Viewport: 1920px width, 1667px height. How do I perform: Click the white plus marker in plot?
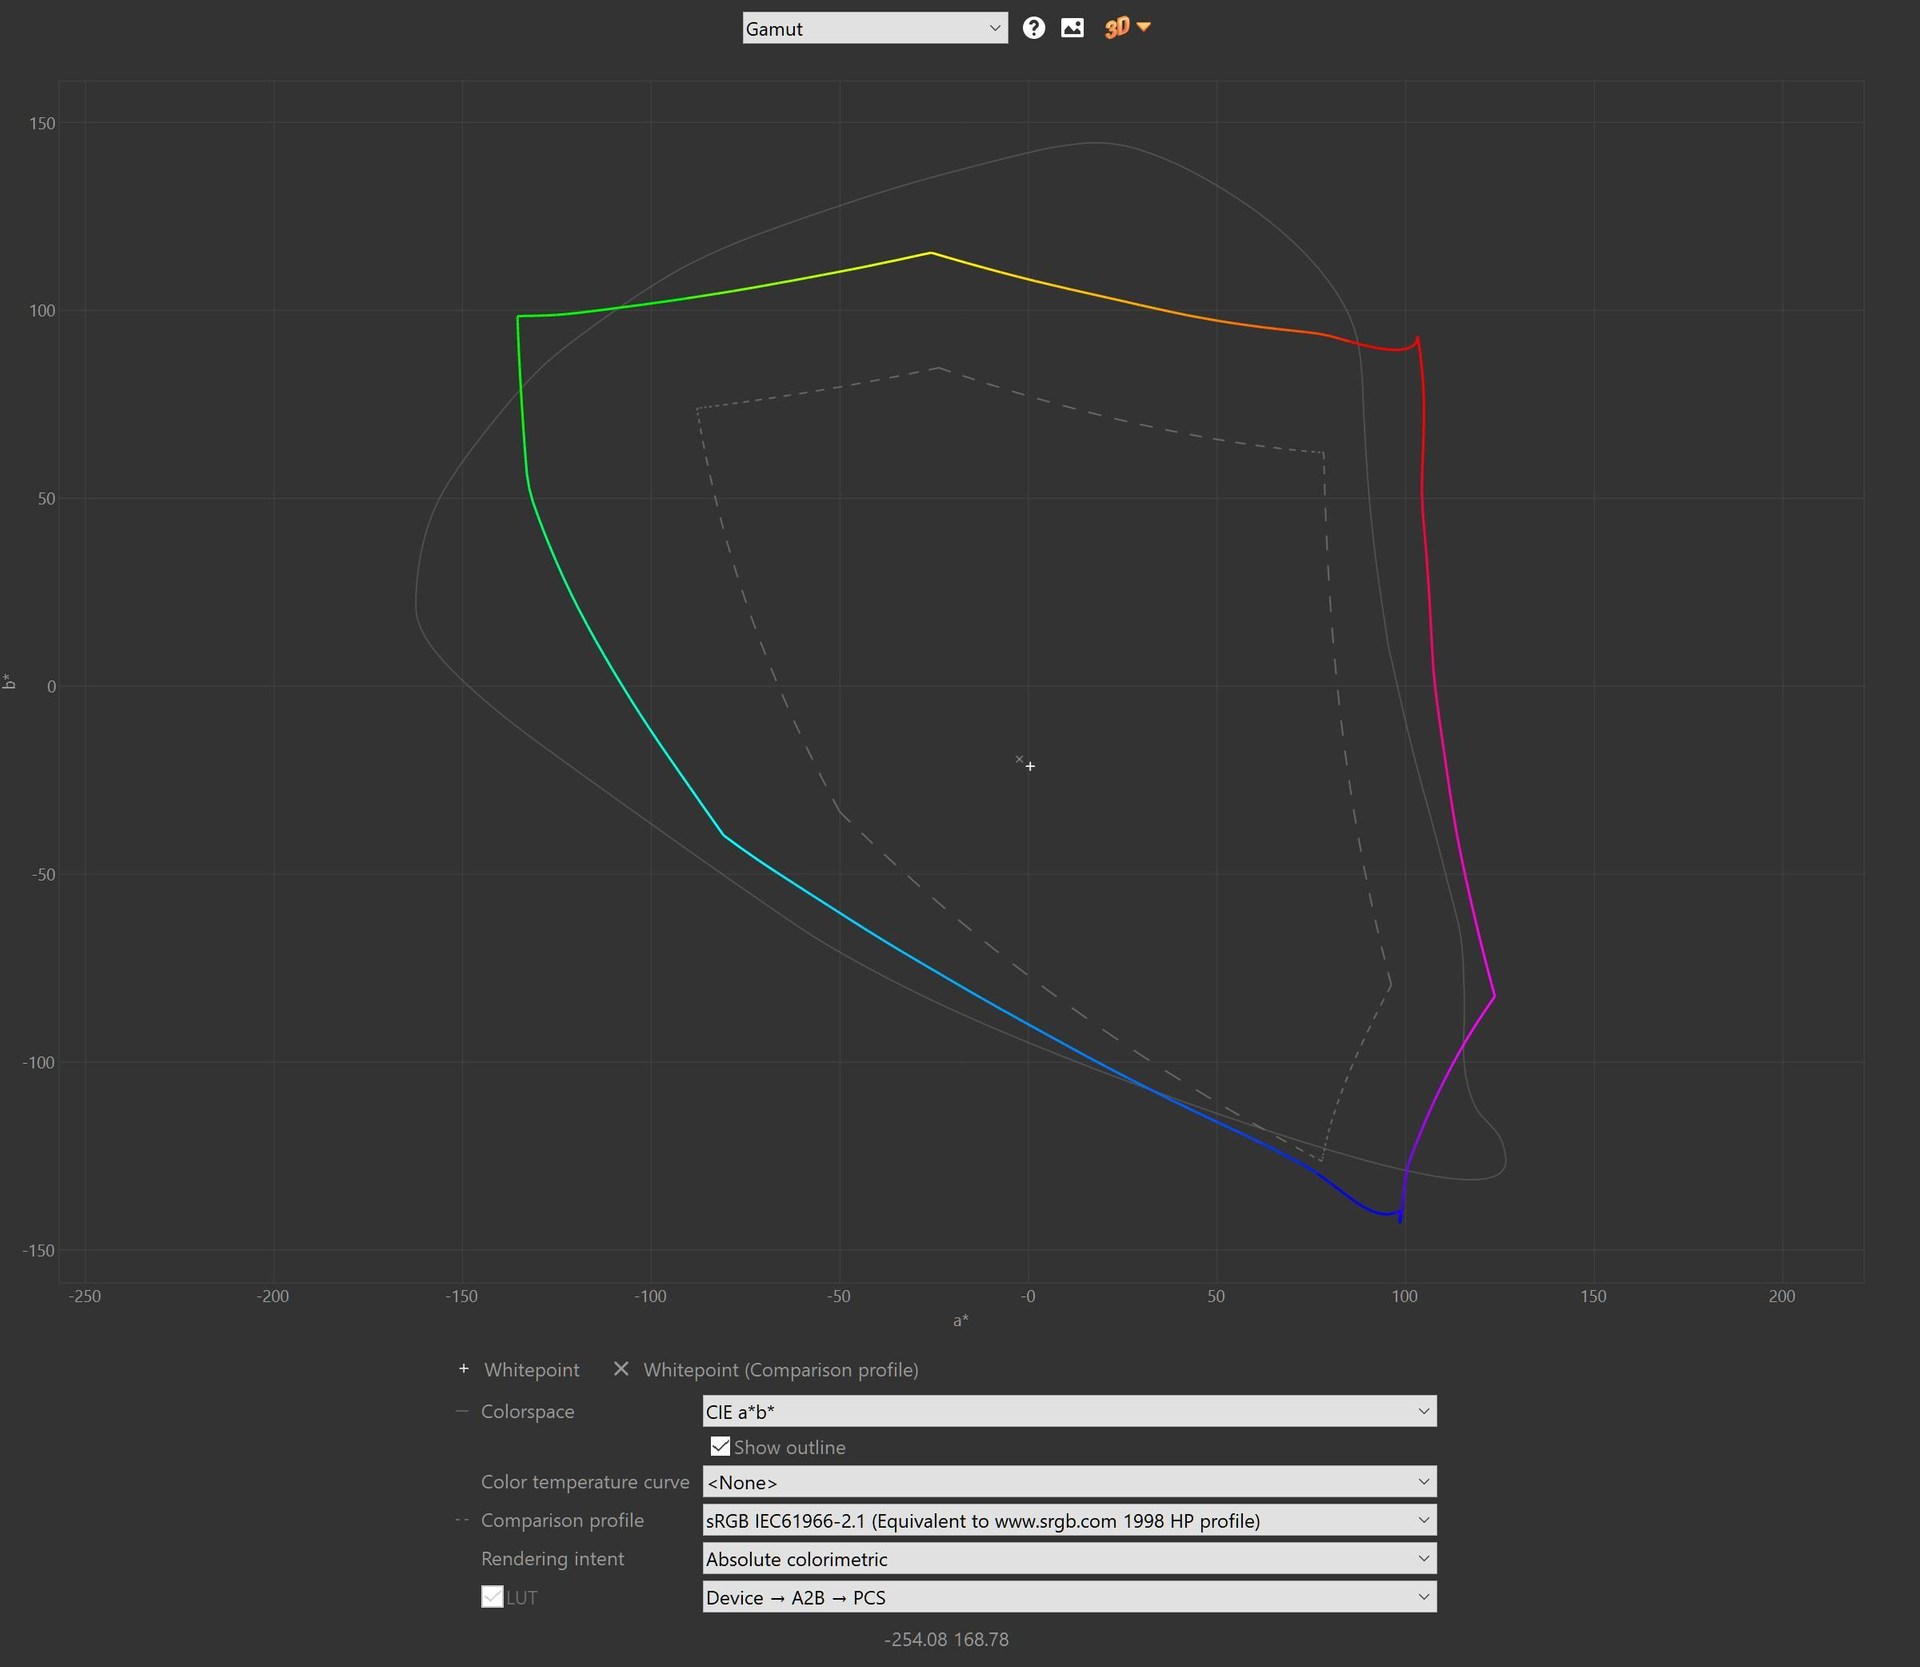point(1030,766)
